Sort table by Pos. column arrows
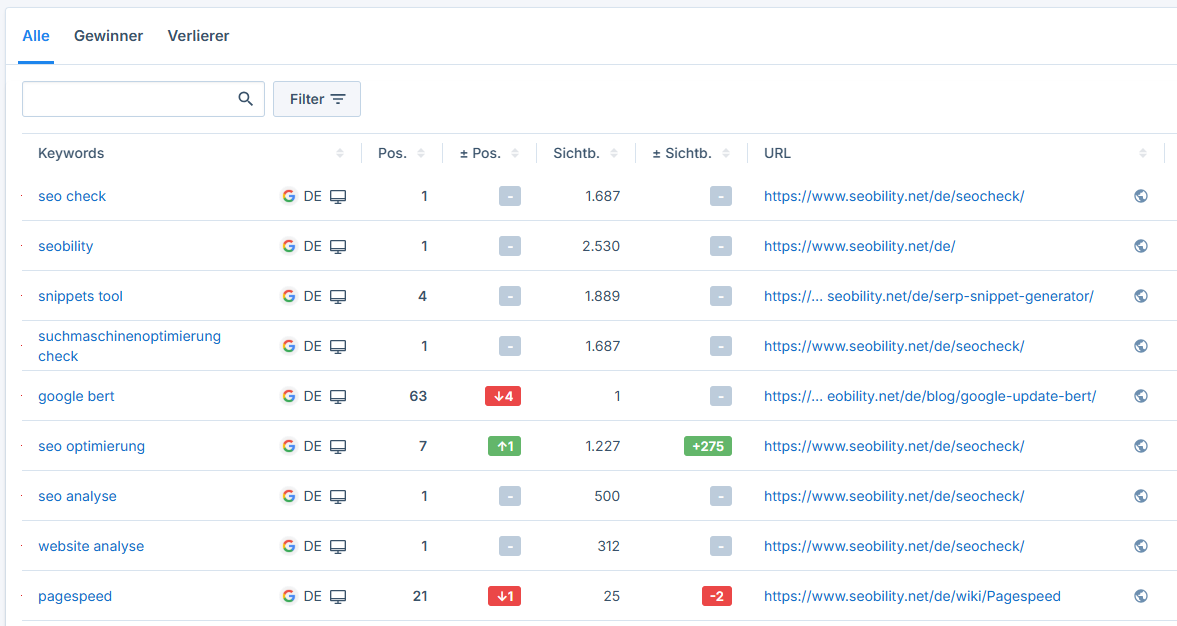Screen dimensions: 1177x626 tap(421, 153)
